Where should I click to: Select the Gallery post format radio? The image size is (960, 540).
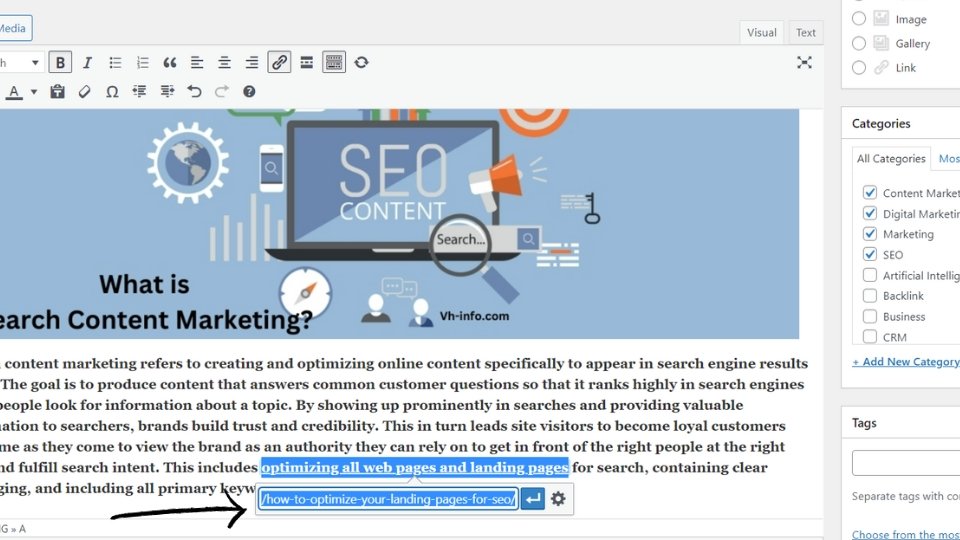[x=859, y=43]
